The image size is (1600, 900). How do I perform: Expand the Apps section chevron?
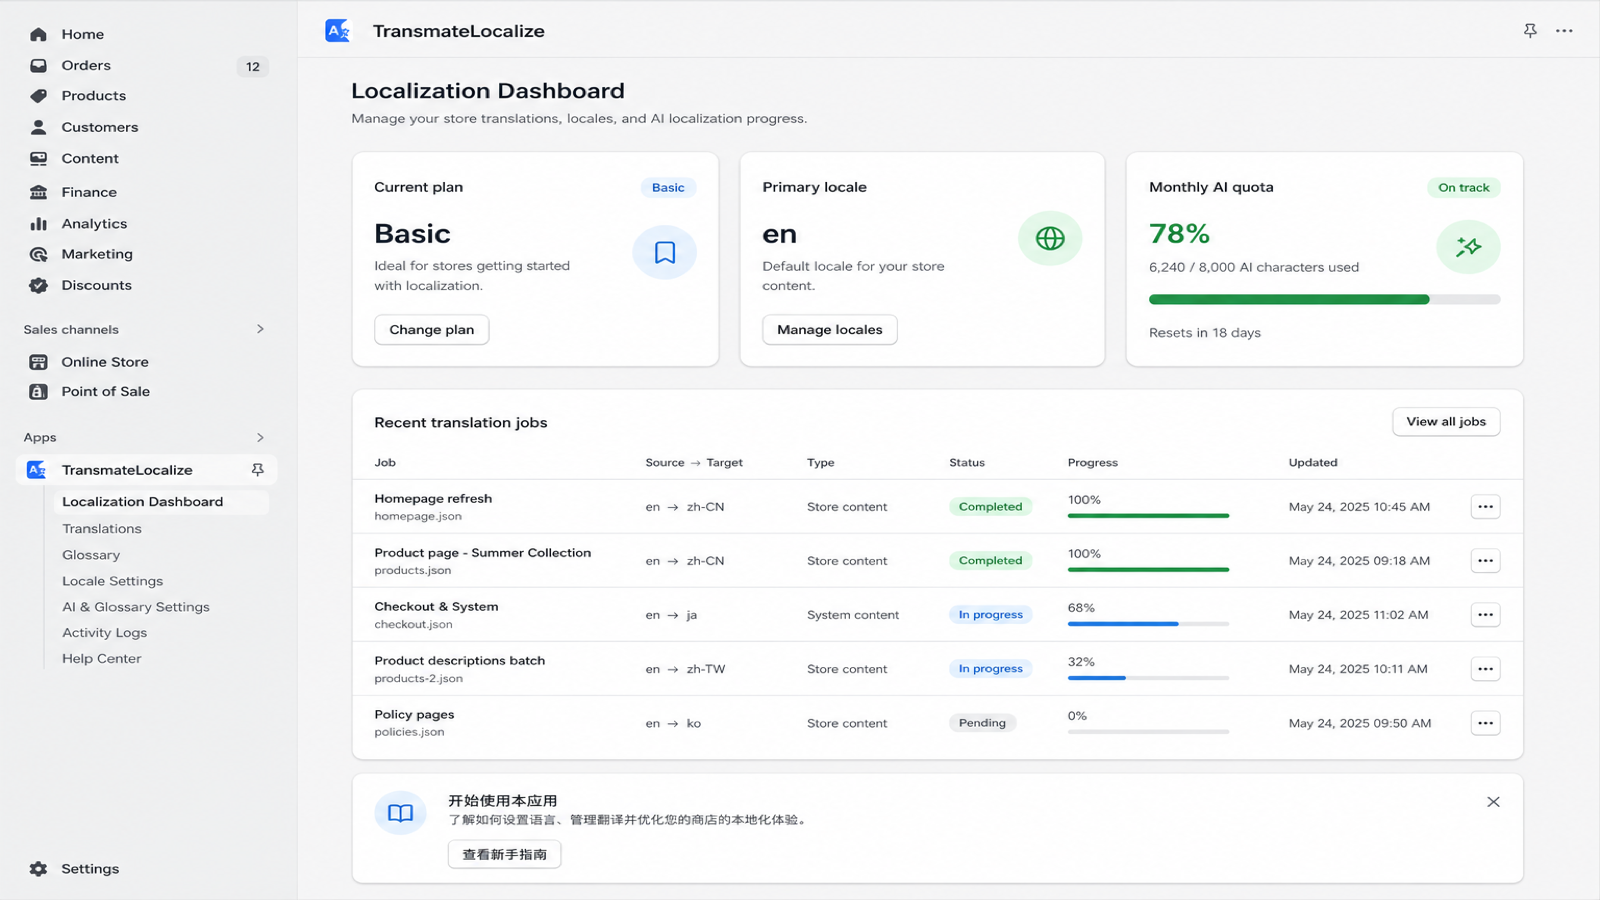point(260,437)
